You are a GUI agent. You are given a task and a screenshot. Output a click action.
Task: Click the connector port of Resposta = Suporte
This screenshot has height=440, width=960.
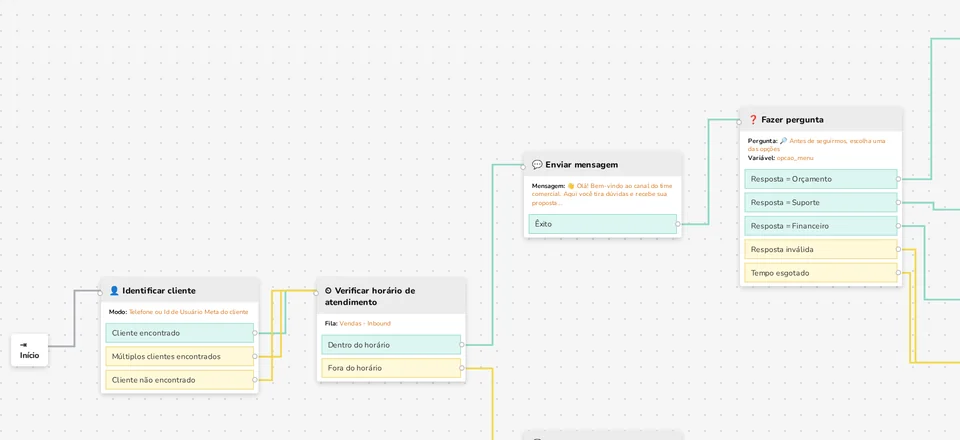point(898,203)
